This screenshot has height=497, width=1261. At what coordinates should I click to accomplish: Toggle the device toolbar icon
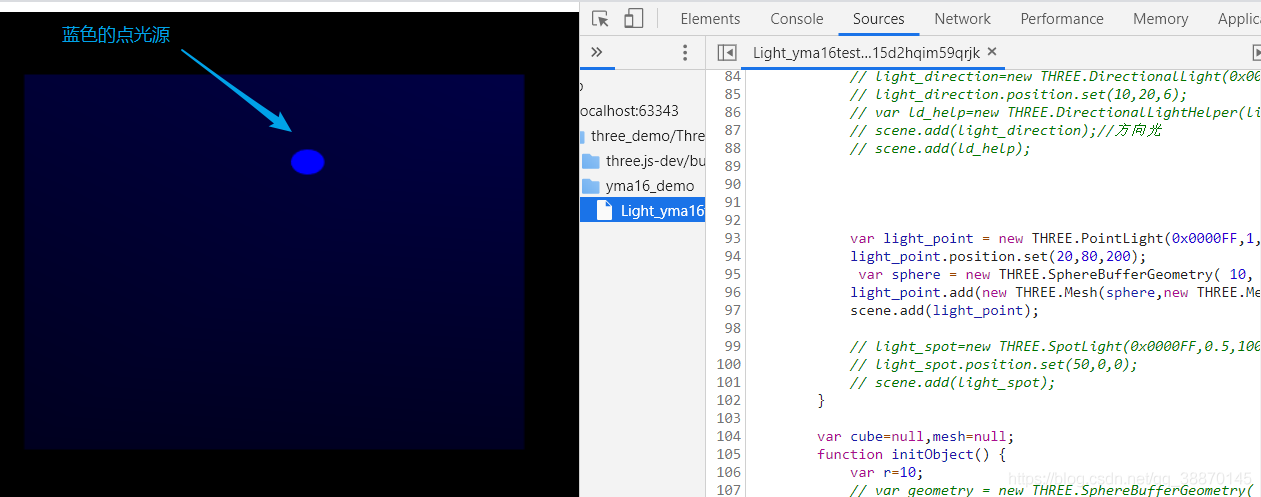634,19
